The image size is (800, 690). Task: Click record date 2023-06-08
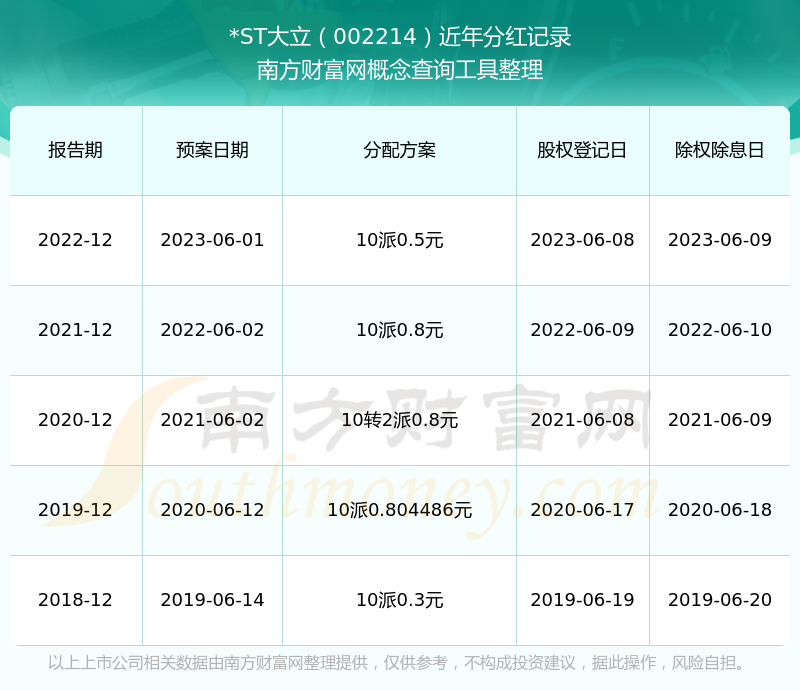[x=582, y=240]
